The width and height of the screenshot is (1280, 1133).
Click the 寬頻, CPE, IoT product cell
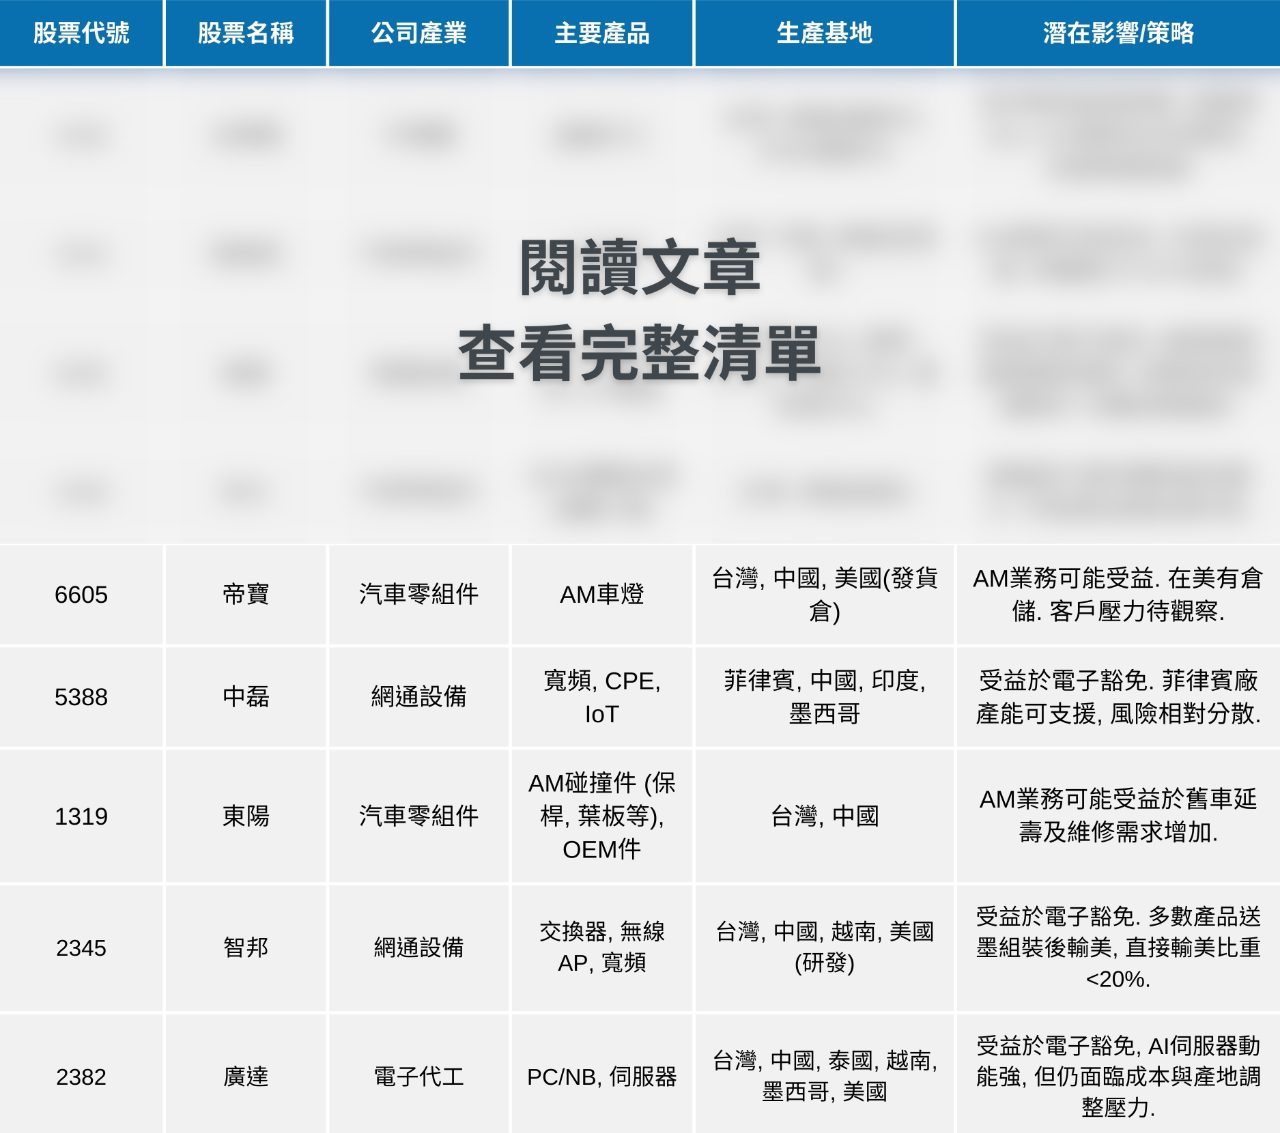(602, 697)
